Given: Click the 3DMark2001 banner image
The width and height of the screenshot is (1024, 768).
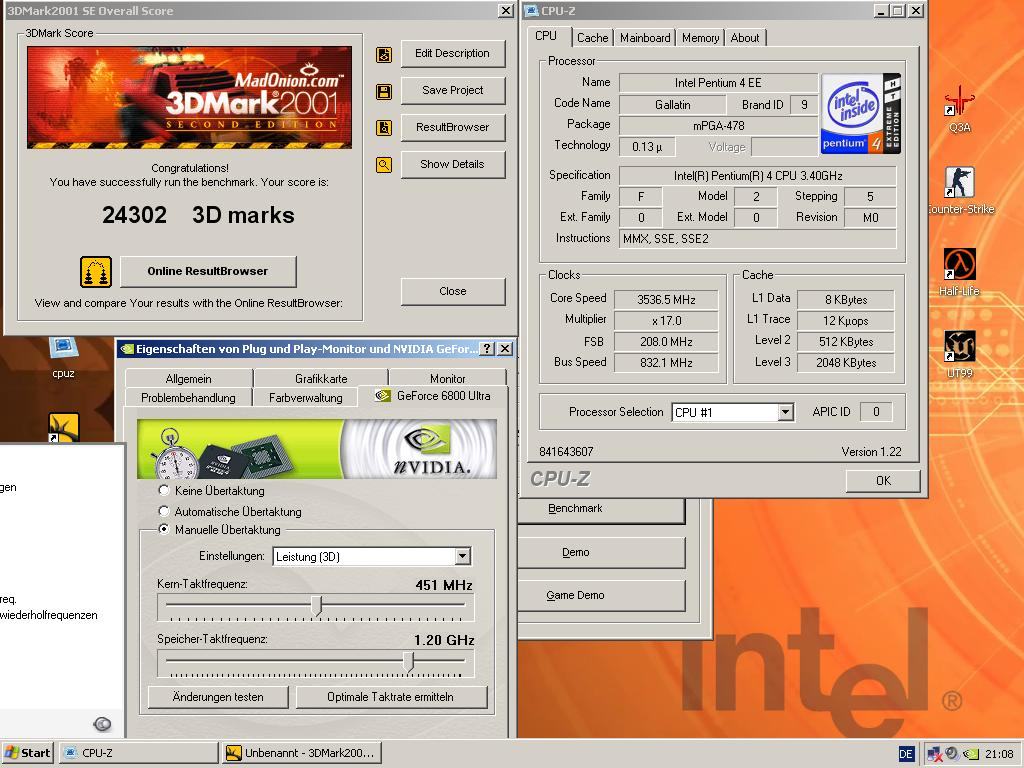Looking at the screenshot, I should [189, 97].
